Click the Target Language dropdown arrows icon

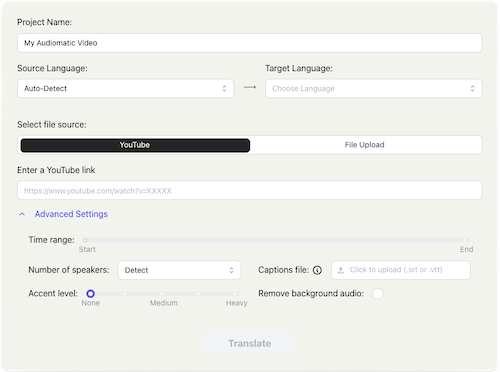coord(472,88)
